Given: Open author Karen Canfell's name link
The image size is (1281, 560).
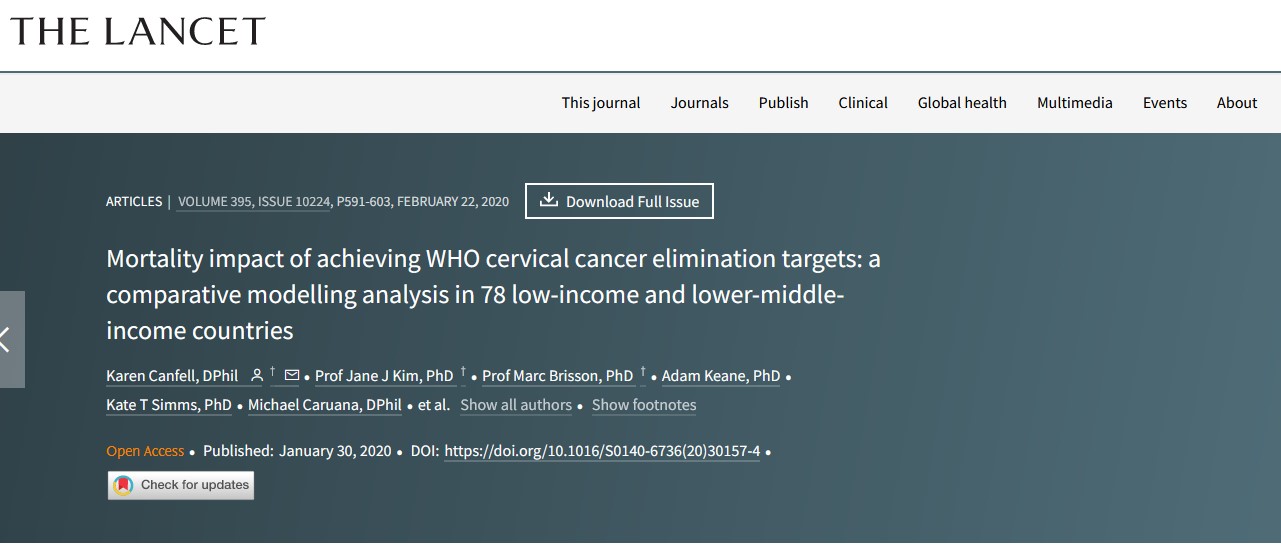Looking at the screenshot, I should [172, 376].
